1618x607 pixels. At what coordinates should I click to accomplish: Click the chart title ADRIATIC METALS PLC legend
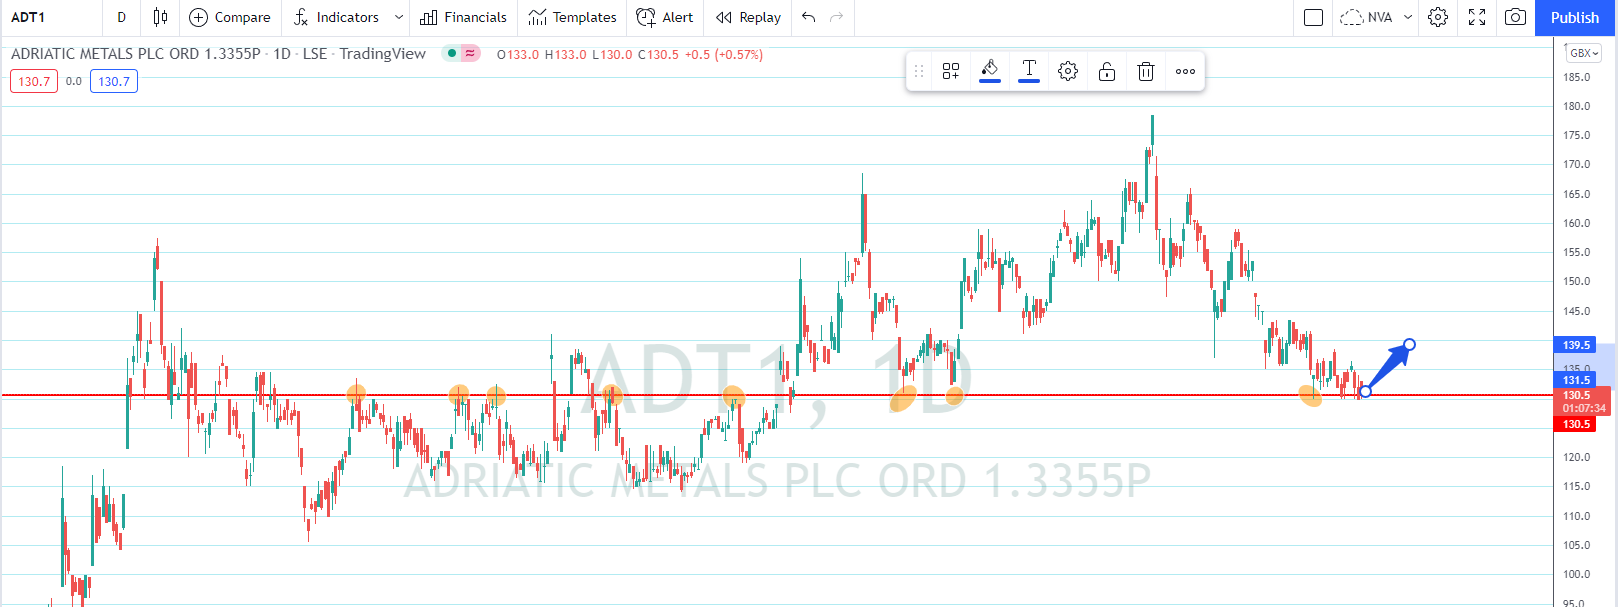point(218,54)
